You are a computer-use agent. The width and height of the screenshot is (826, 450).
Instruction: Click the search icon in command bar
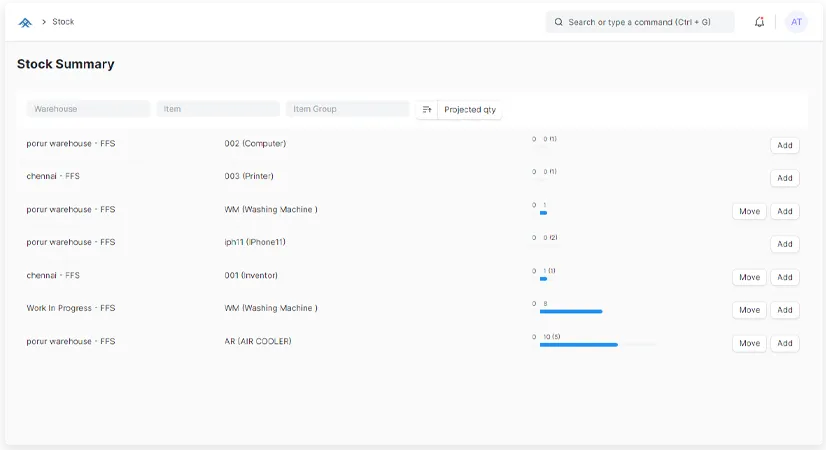(558, 22)
